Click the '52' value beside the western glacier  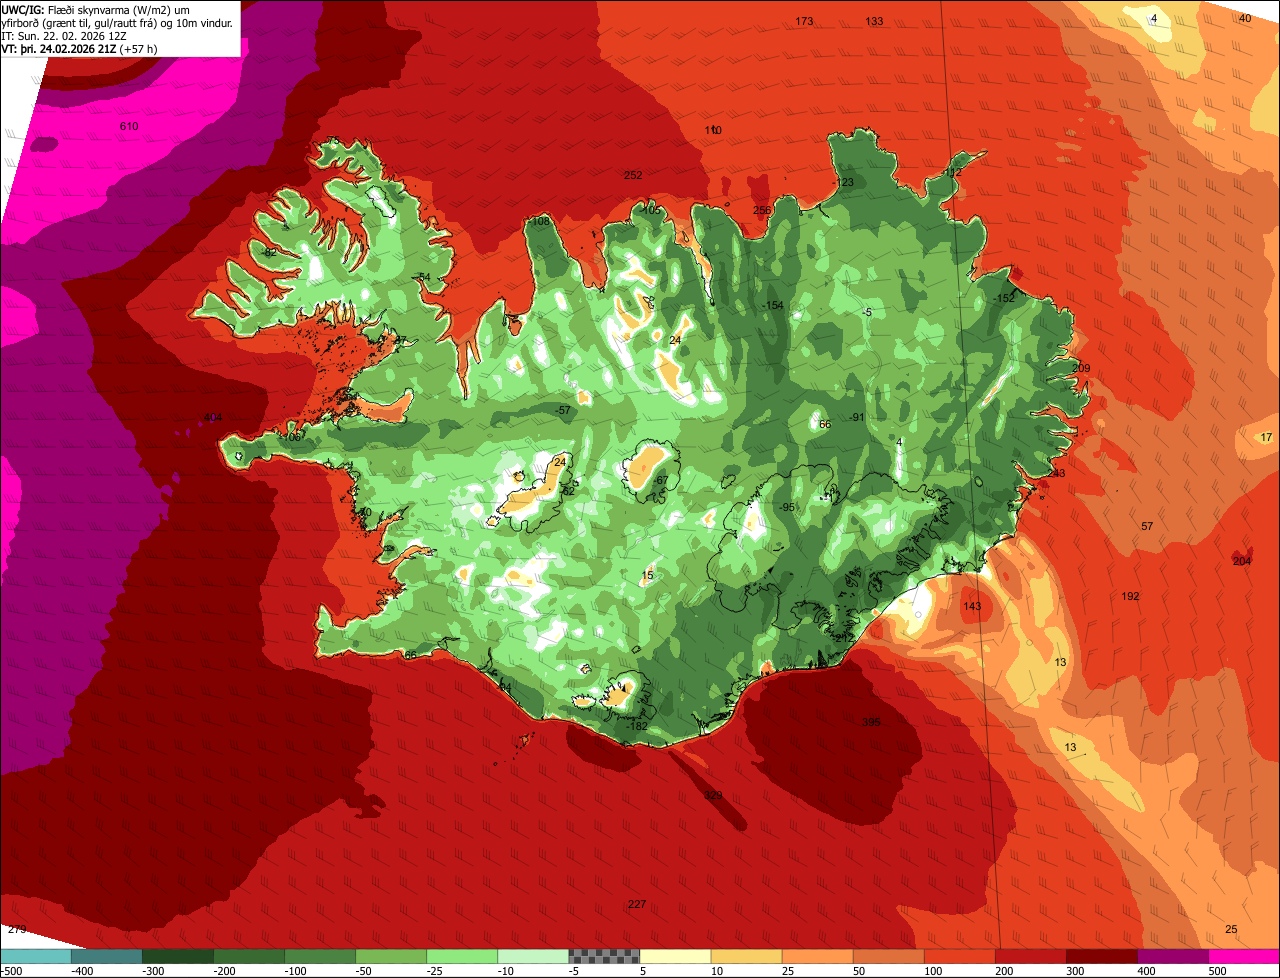pos(568,490)
